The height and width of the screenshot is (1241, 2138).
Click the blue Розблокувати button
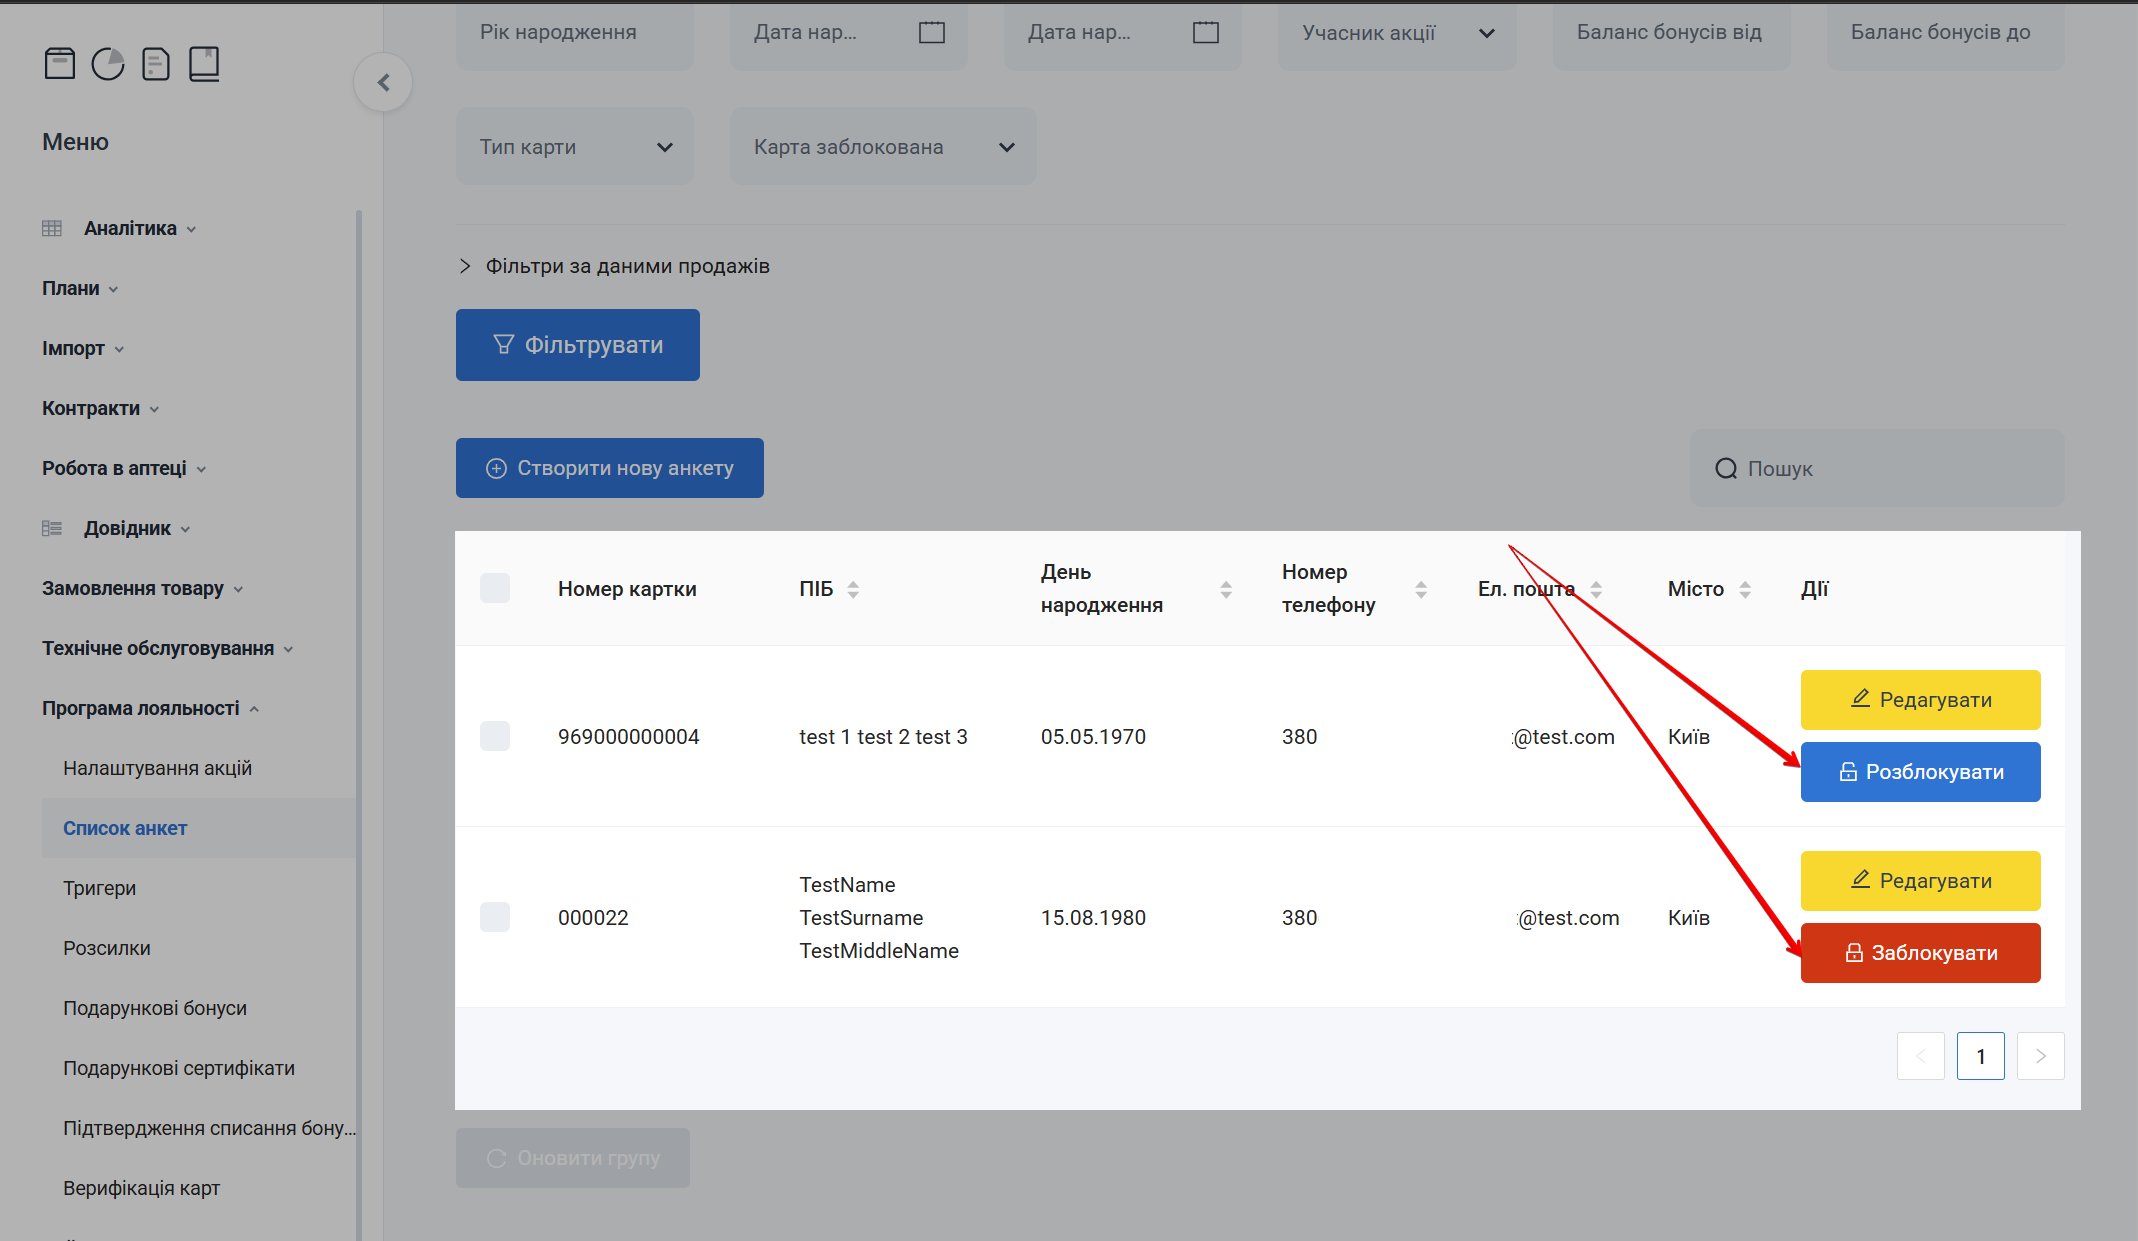pos(1920,772)
